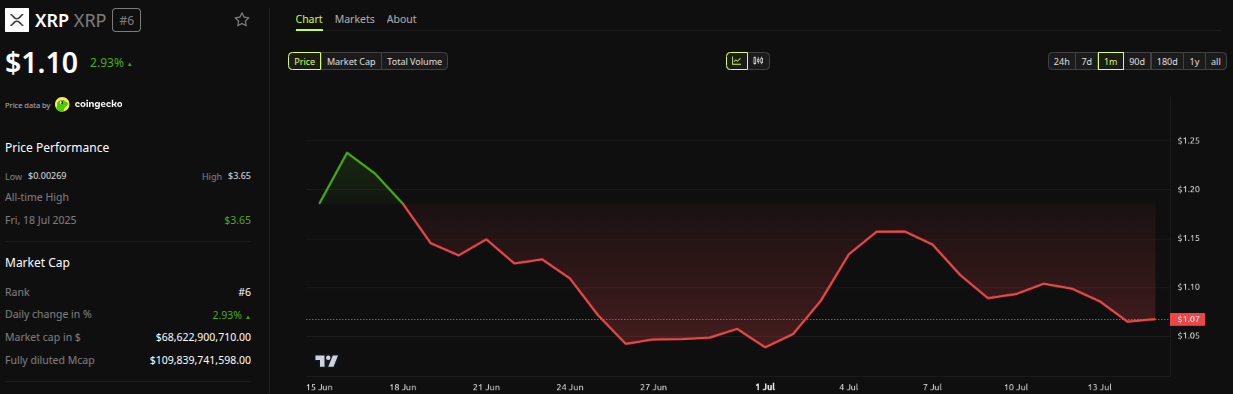1233x394 pixels.
Task: Set chart range to all
Action: click(1216, 61)
